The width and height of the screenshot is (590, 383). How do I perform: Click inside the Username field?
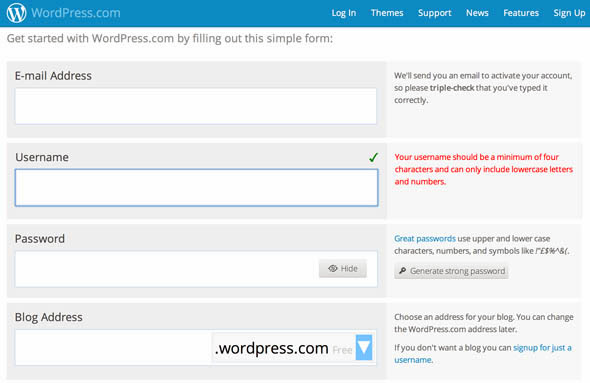click(x=196, y=187)
